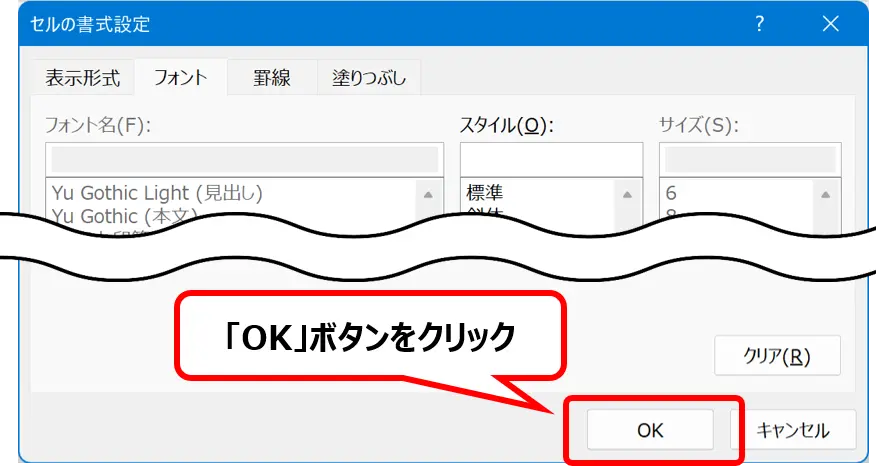This screenshot has width=876, height=466.
Task: Select Yu Gothic Light (見出し) font
Action: 157,193
